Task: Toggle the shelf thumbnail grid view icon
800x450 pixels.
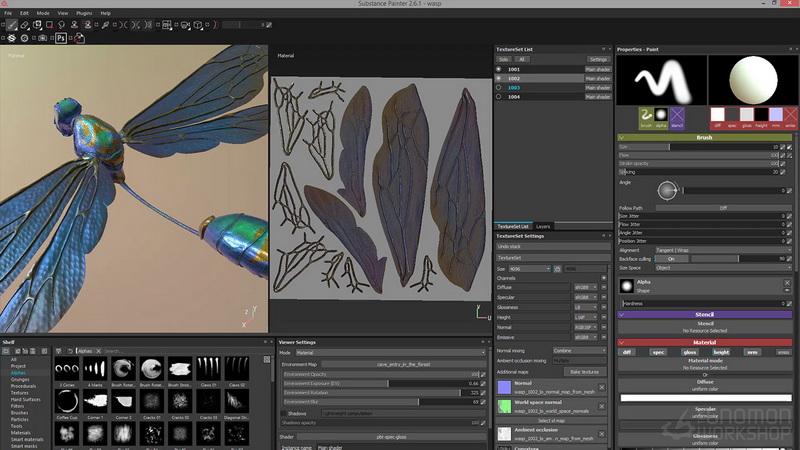Action: [x=267, y=359]
